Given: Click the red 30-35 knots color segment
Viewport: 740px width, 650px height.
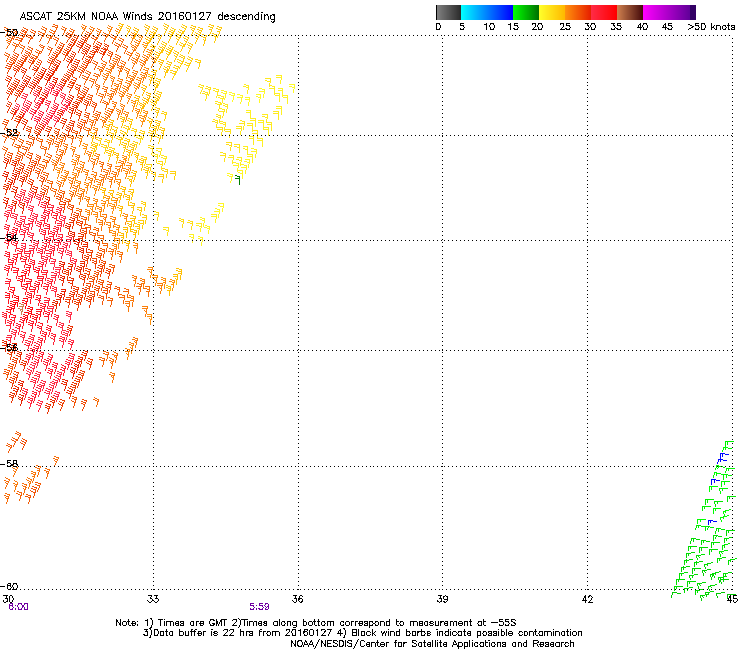Looking at the screenshot, I should (x=604, y=12).
